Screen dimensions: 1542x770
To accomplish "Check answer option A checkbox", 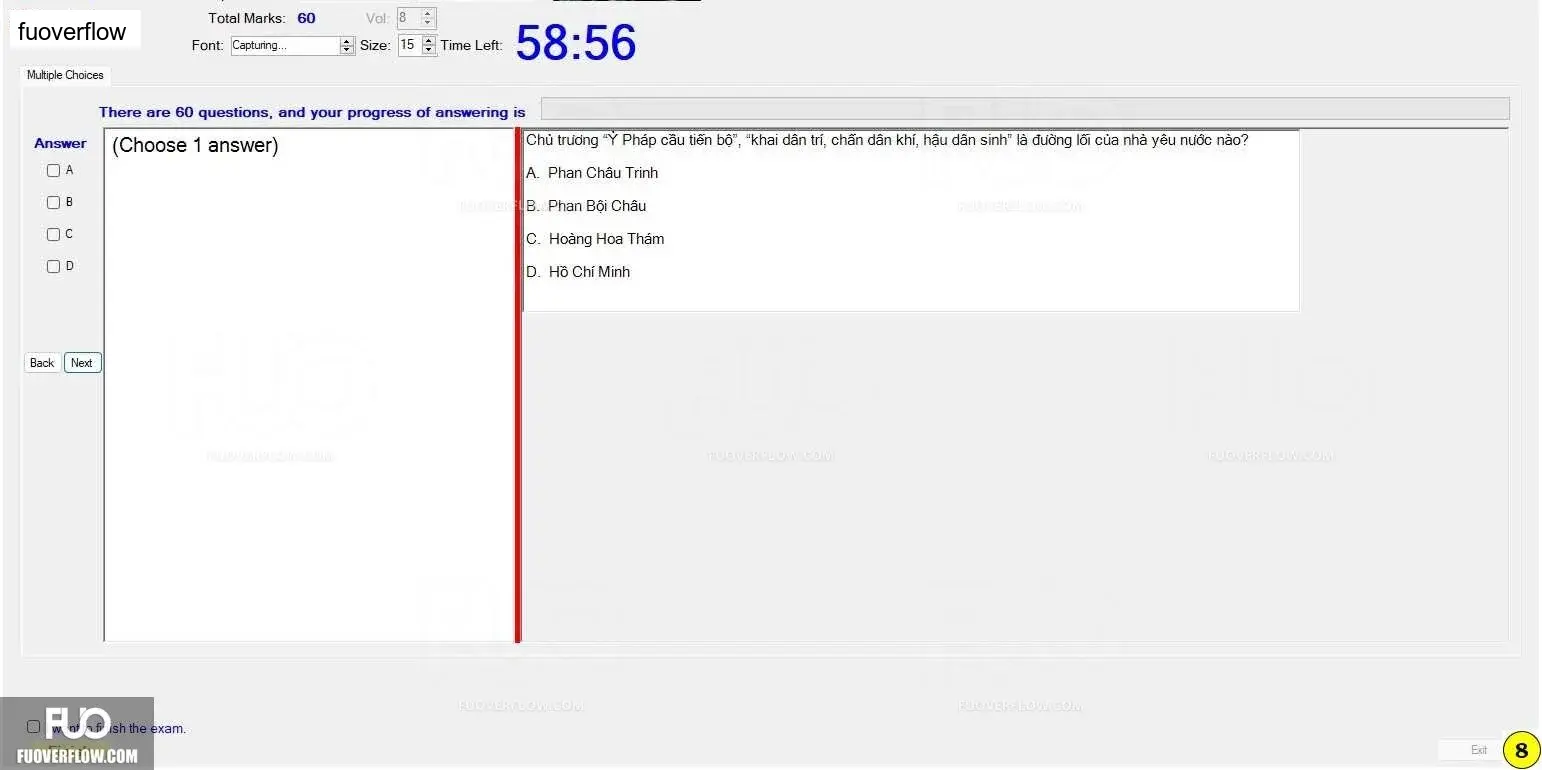I will 54,171.
